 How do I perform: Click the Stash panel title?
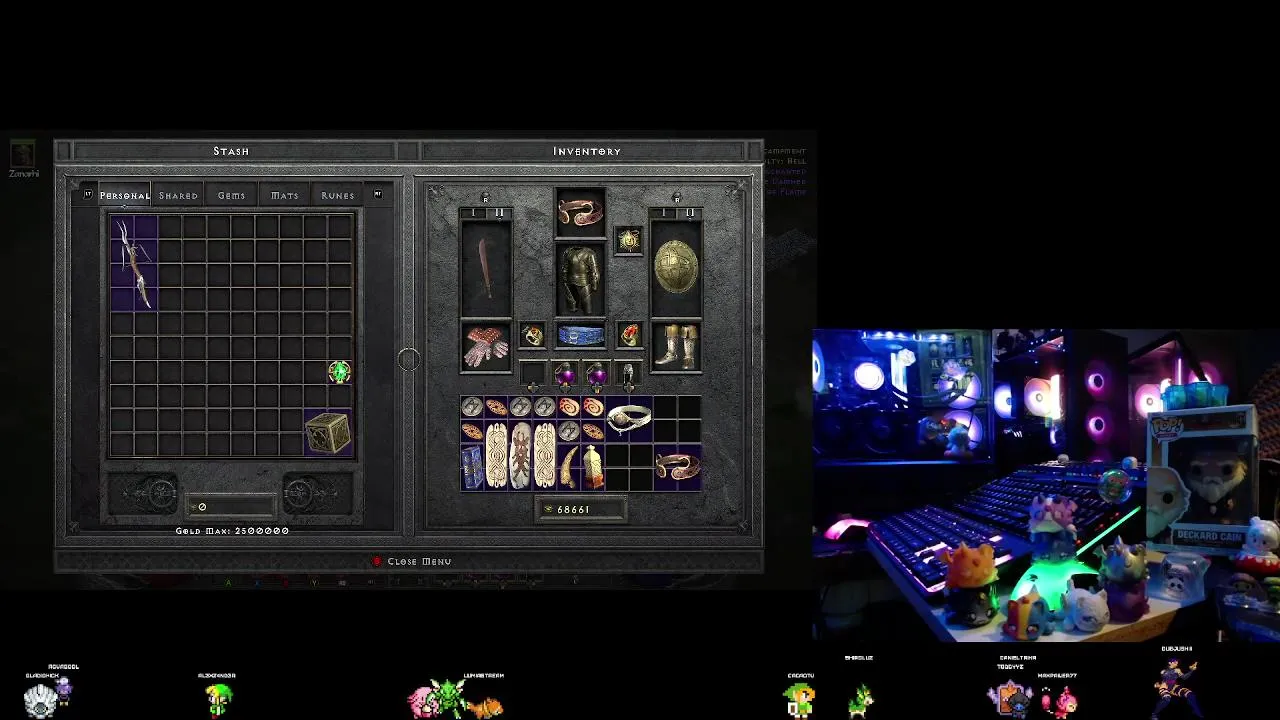click(x=231, y=151)
